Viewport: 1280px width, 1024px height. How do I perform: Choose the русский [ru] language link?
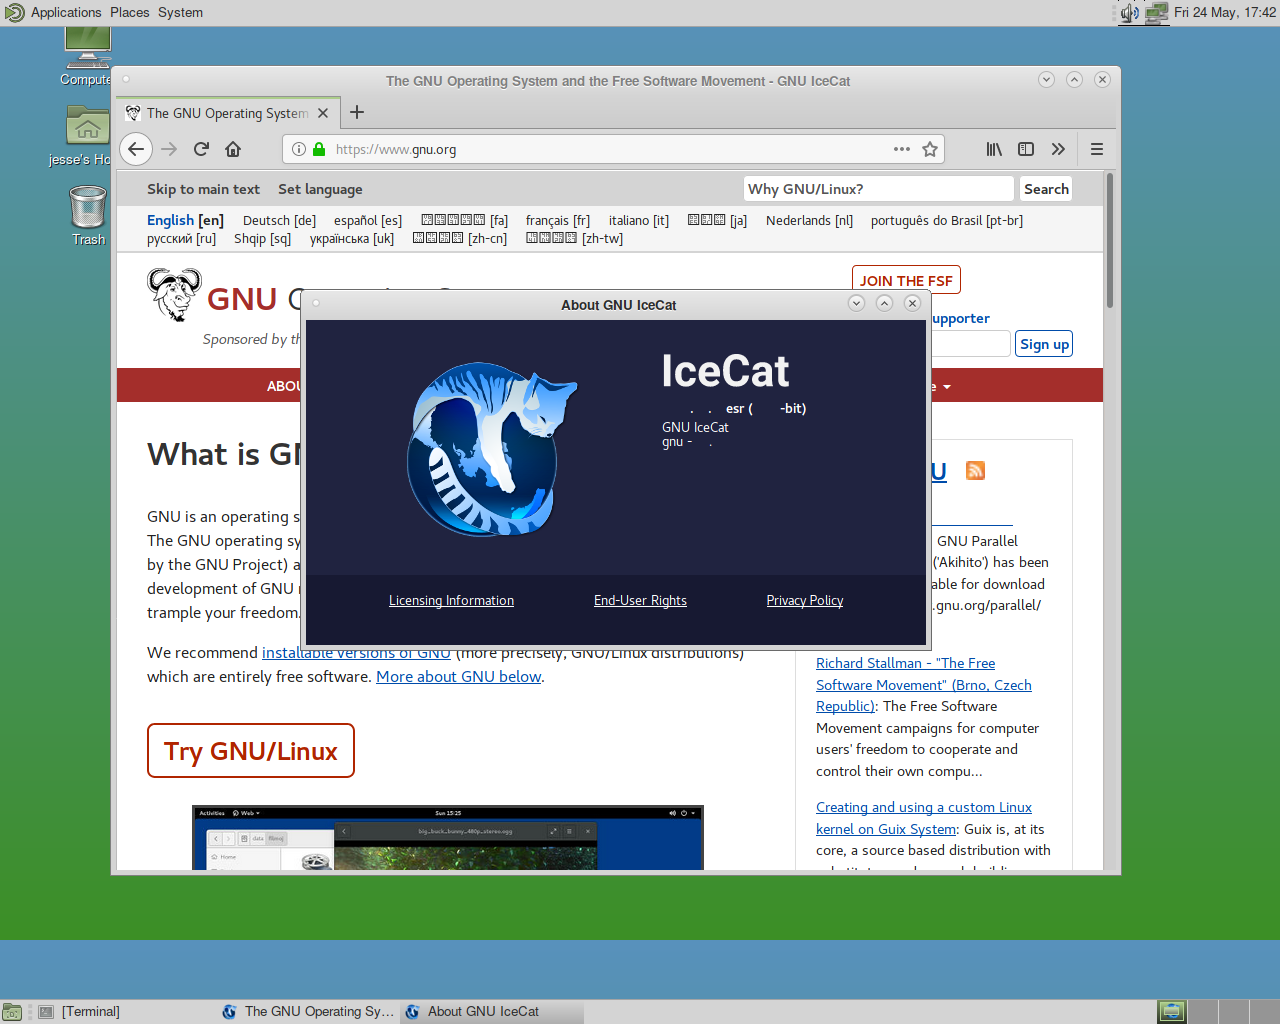pyautogui.click(x=181, y=238)
